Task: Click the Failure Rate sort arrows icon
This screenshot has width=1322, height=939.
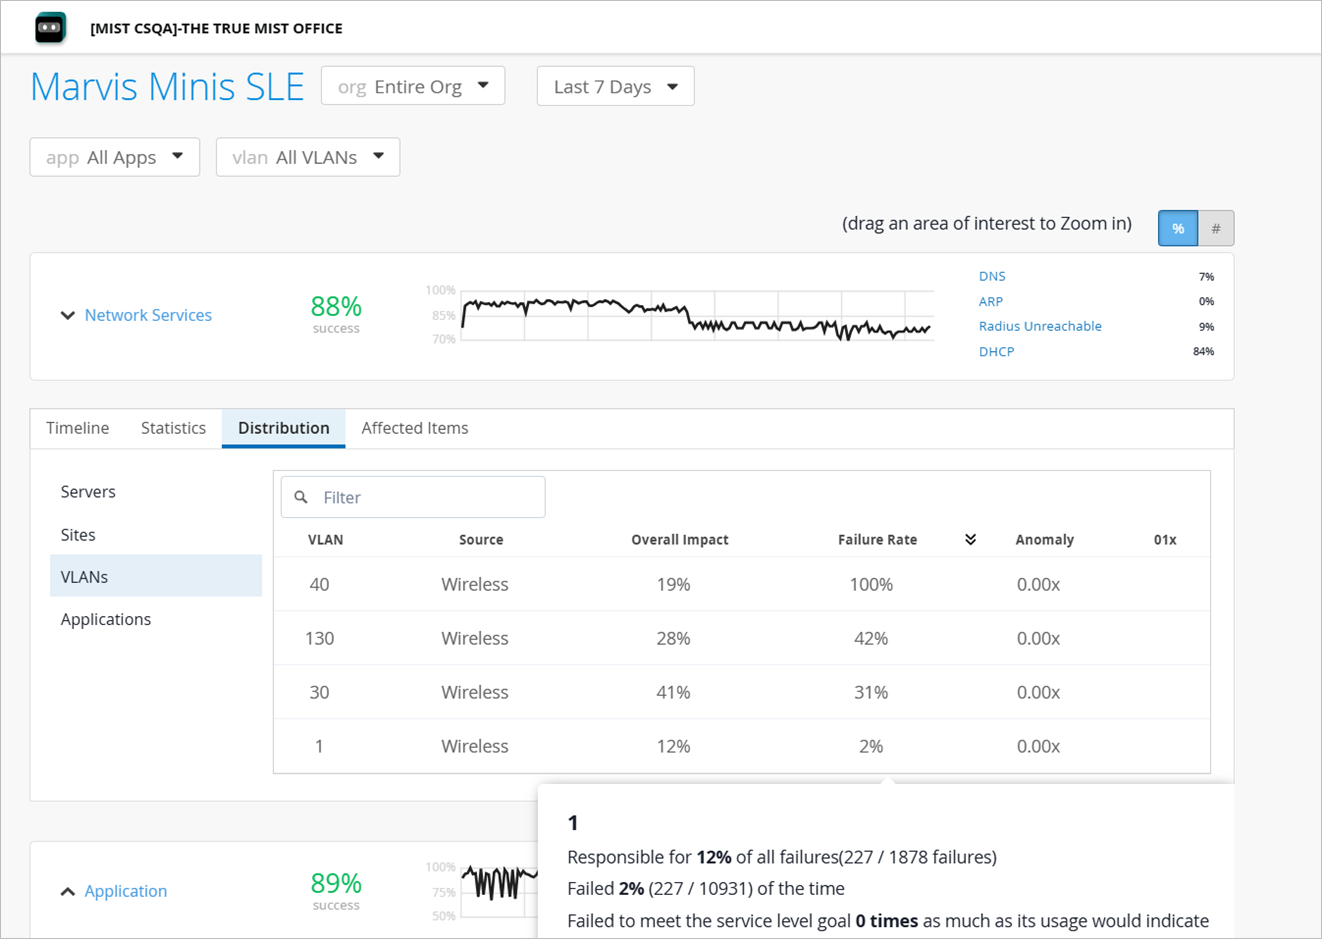Action: point(970,539)
